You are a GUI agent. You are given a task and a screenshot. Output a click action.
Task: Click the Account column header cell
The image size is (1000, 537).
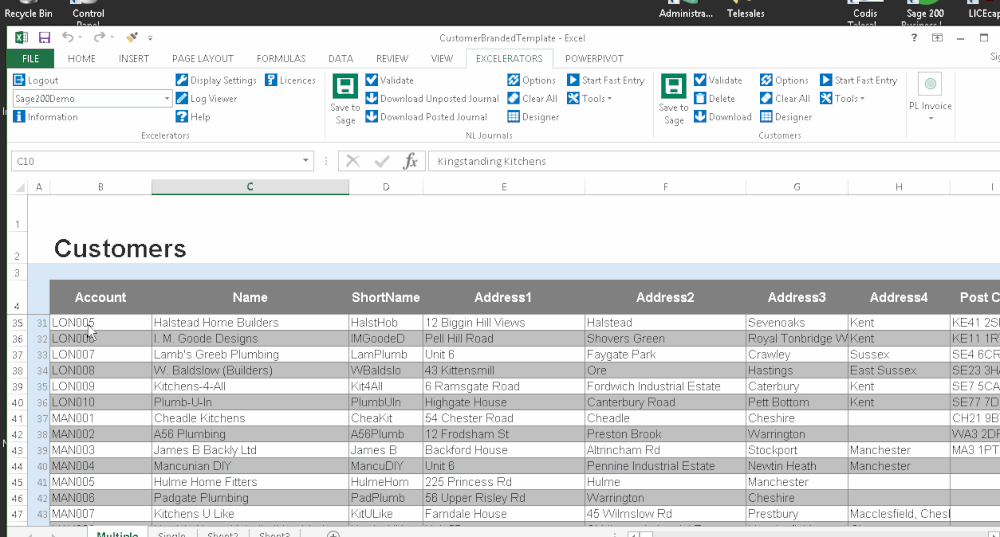[x=101, y=297]
